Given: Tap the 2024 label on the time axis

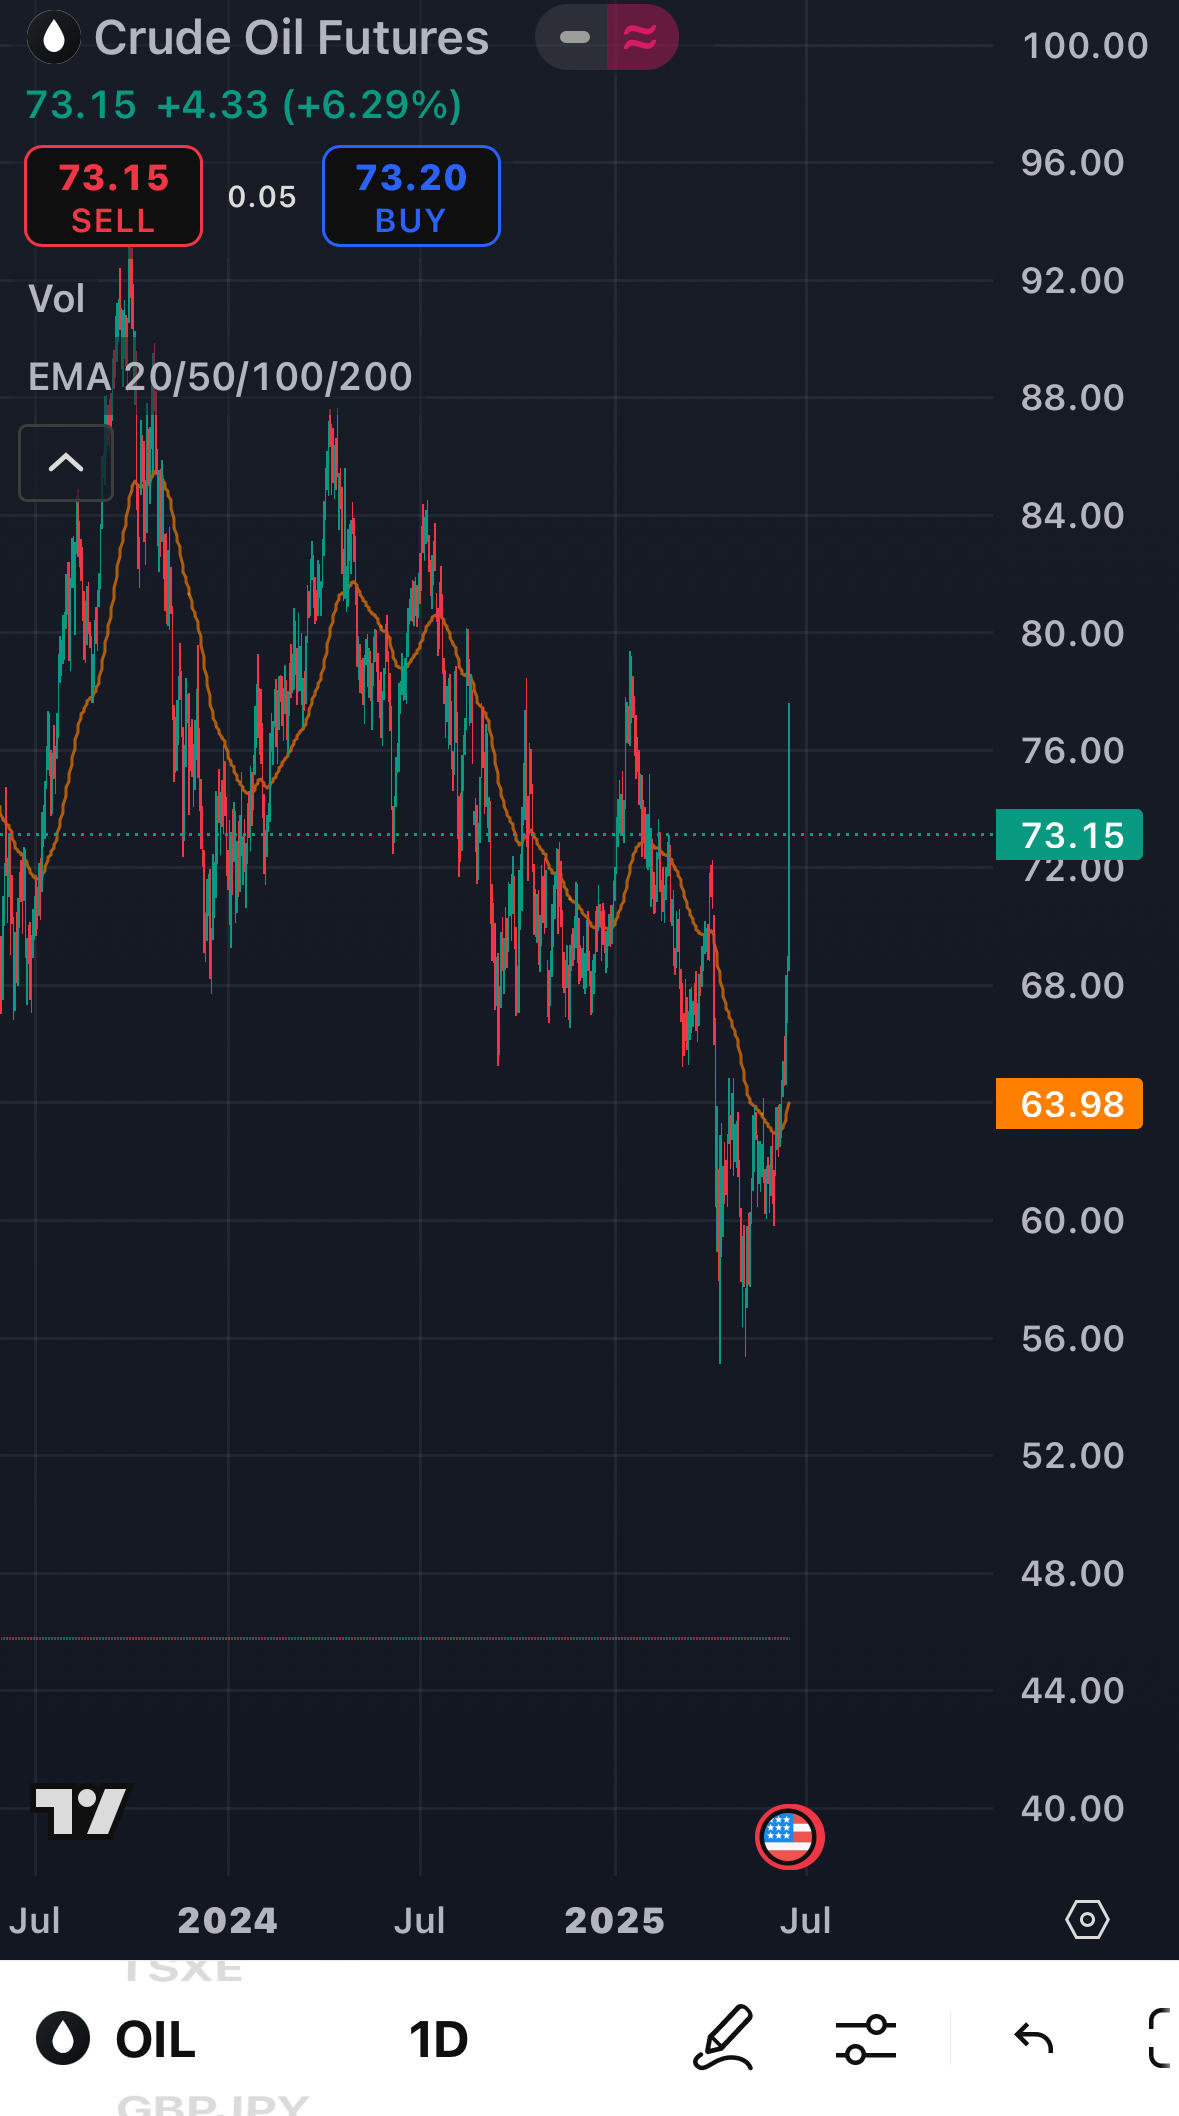Looking at the screenshot, I should 227,1920.
